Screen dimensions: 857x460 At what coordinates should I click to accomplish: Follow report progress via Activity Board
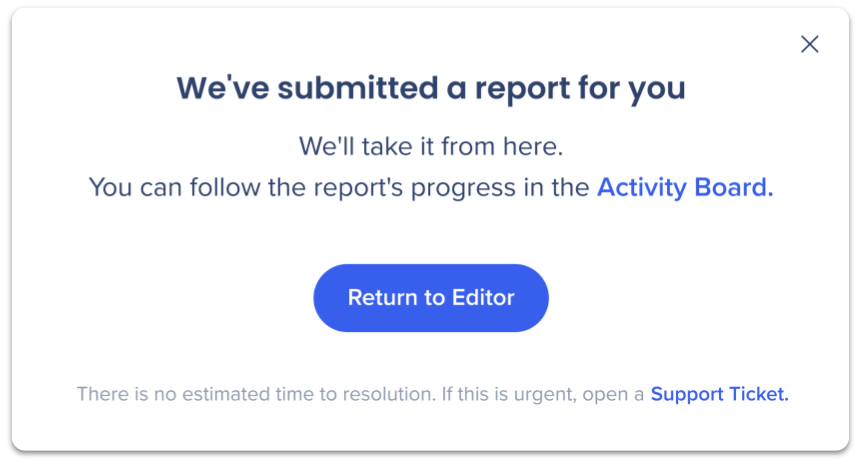[684, 187]
